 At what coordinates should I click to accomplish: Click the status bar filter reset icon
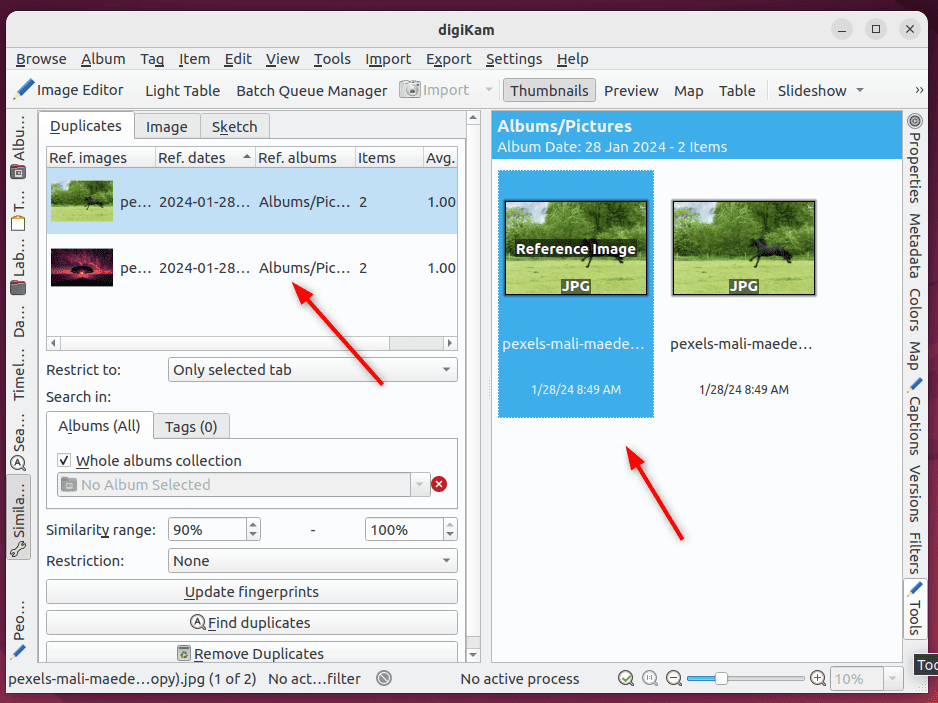tap(384, 678)
